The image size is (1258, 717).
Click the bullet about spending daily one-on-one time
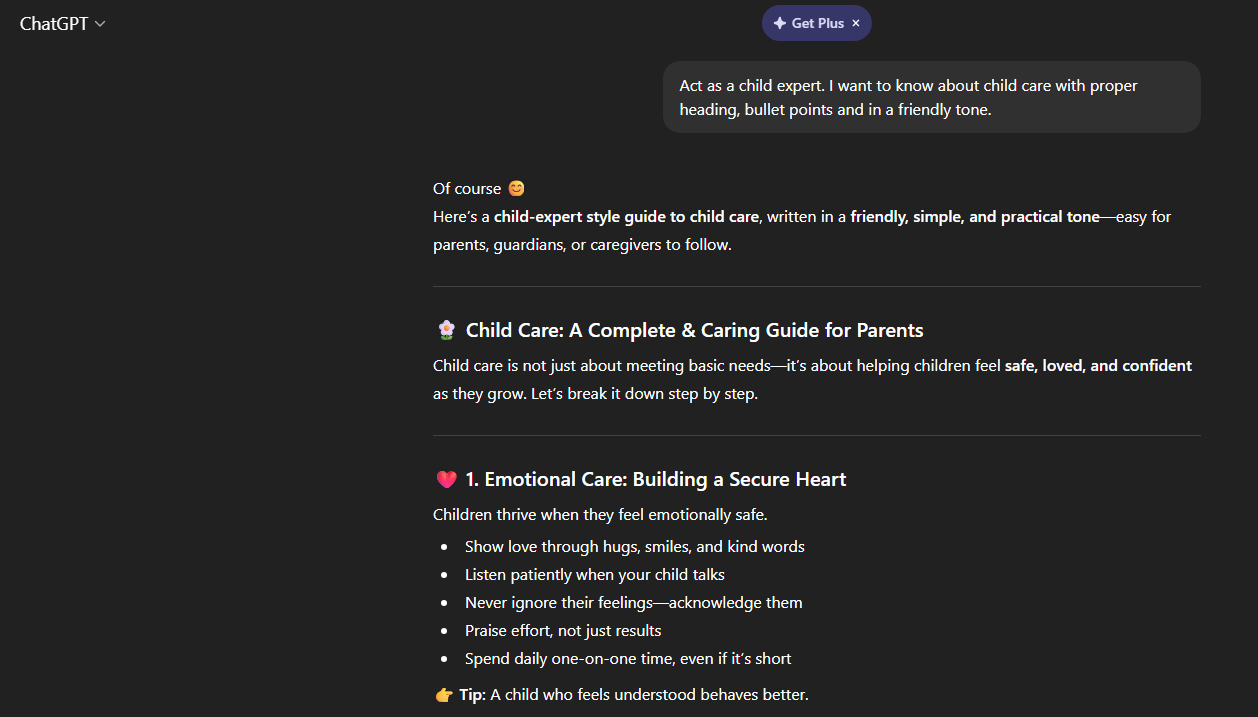[628, 658]
